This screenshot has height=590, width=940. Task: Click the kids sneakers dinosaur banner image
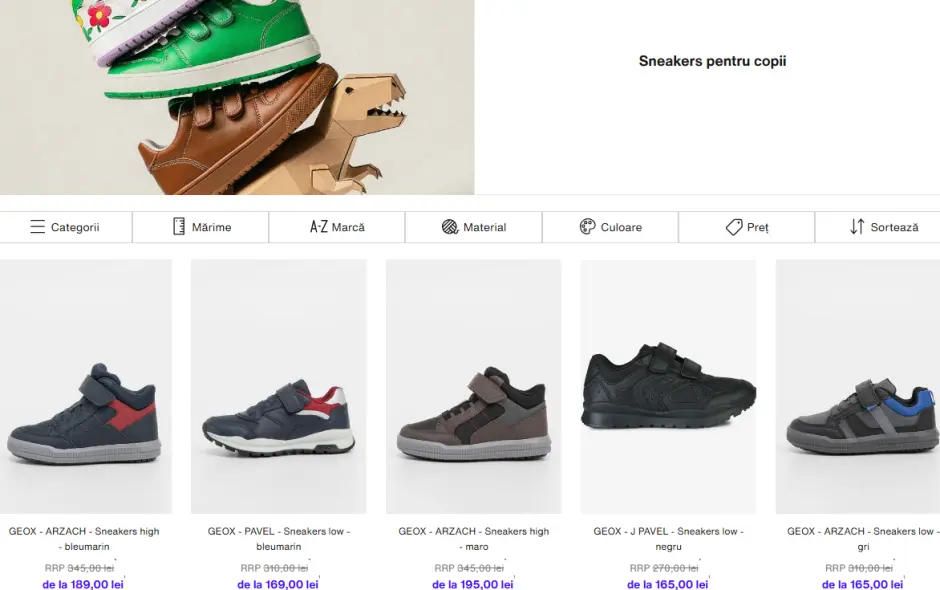click(237, 97)
